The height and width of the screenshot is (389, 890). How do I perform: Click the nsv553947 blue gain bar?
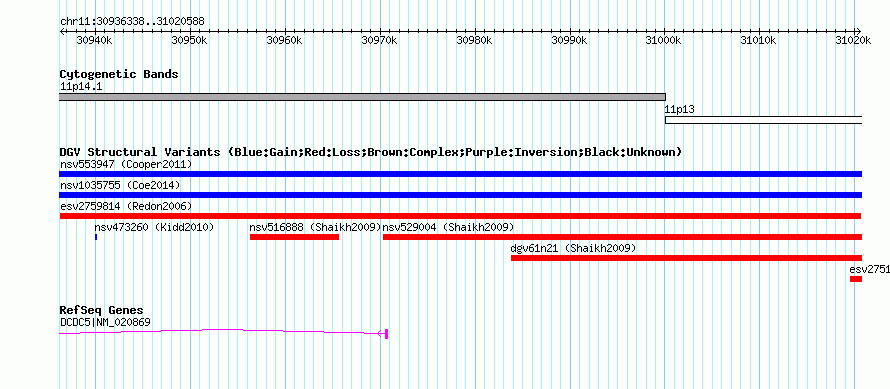point(460,174)
